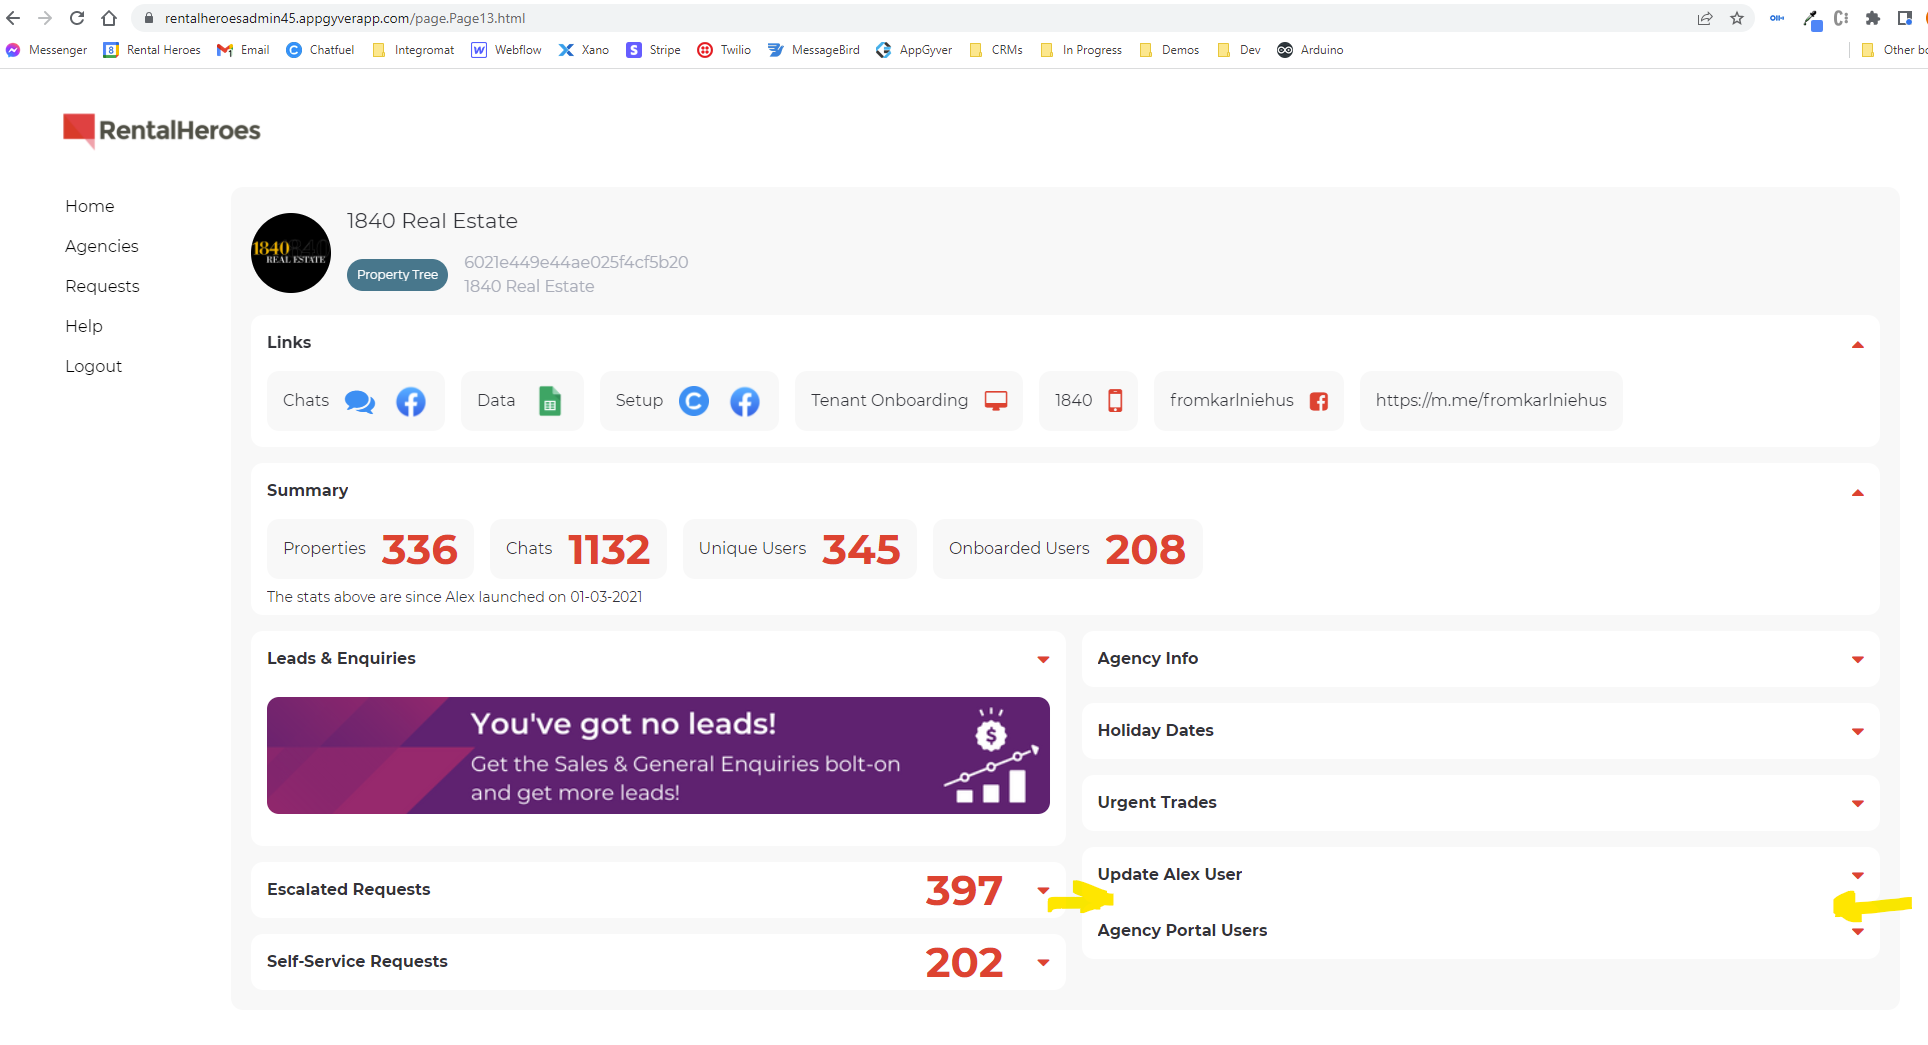Click the Property Tree badge button
The image size is (1928, 1045).
click(x=397, y=275)
